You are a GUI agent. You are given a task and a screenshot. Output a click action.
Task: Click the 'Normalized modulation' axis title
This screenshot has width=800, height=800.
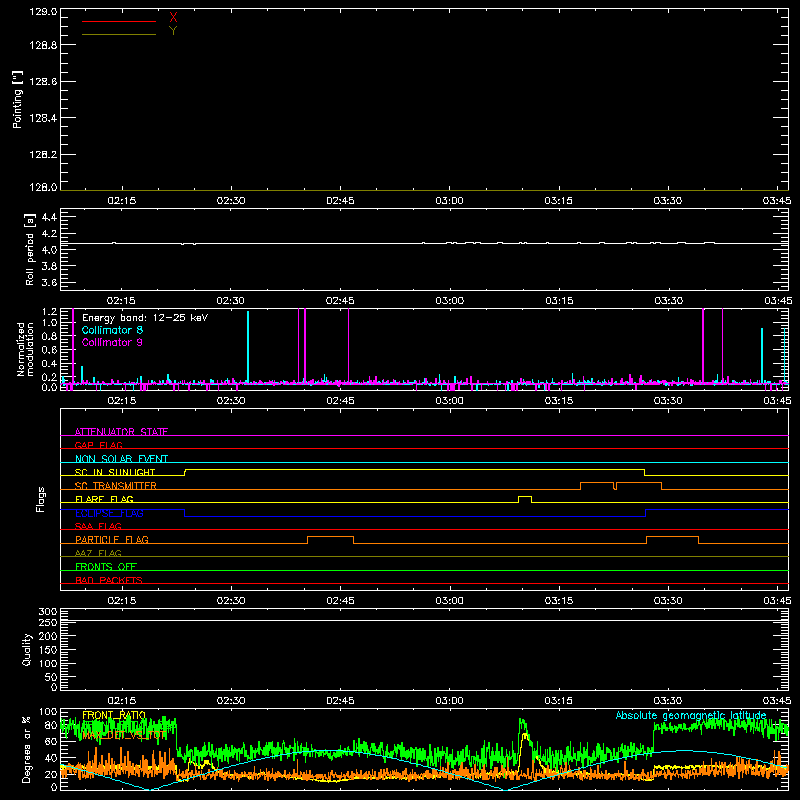coord(26,349)
